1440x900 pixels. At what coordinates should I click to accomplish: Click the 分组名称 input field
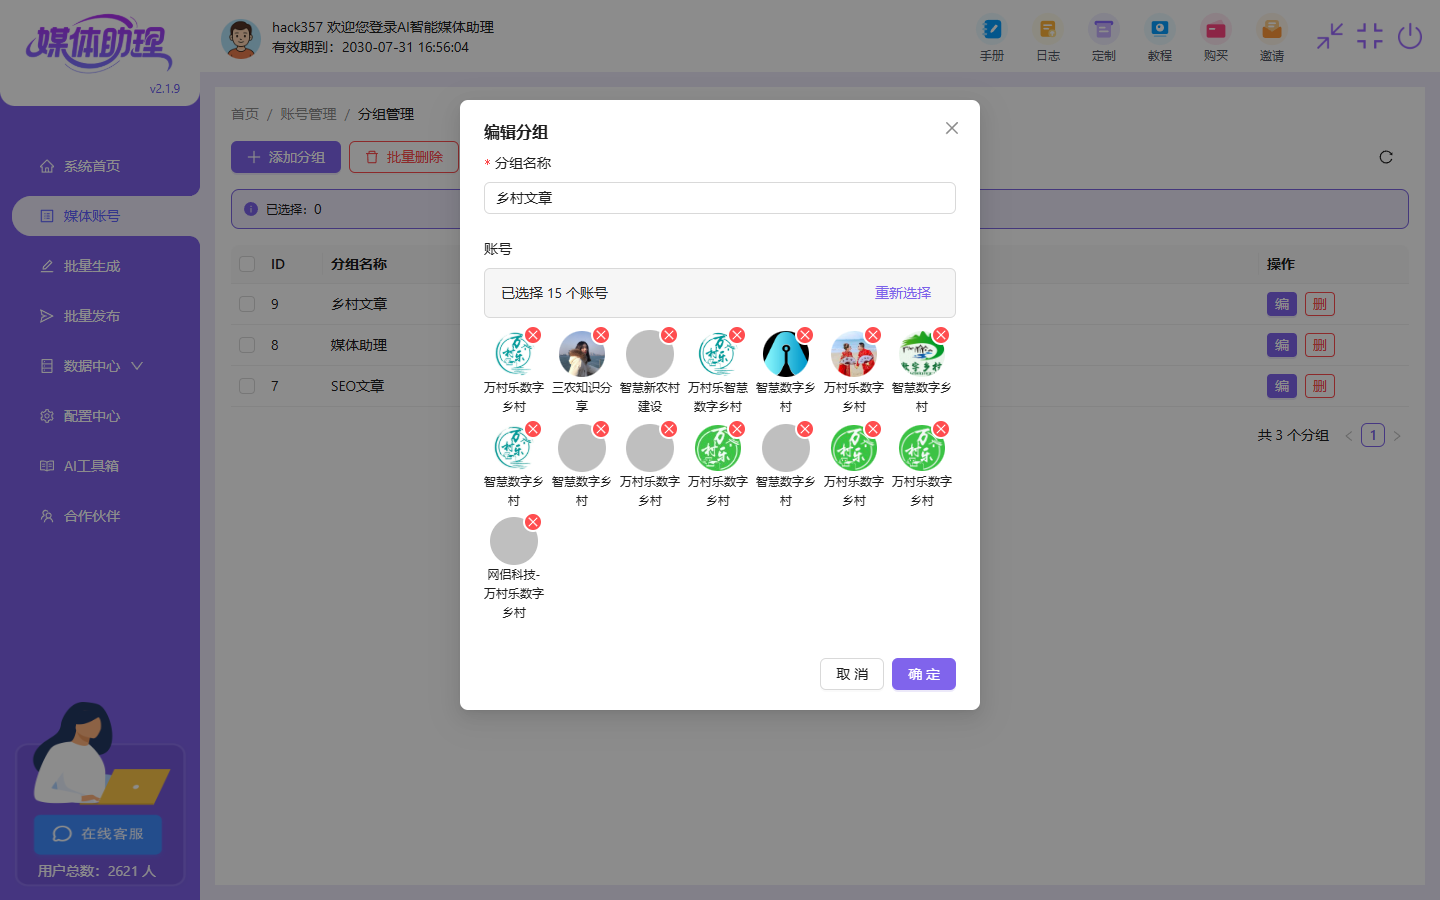(719, 198)
